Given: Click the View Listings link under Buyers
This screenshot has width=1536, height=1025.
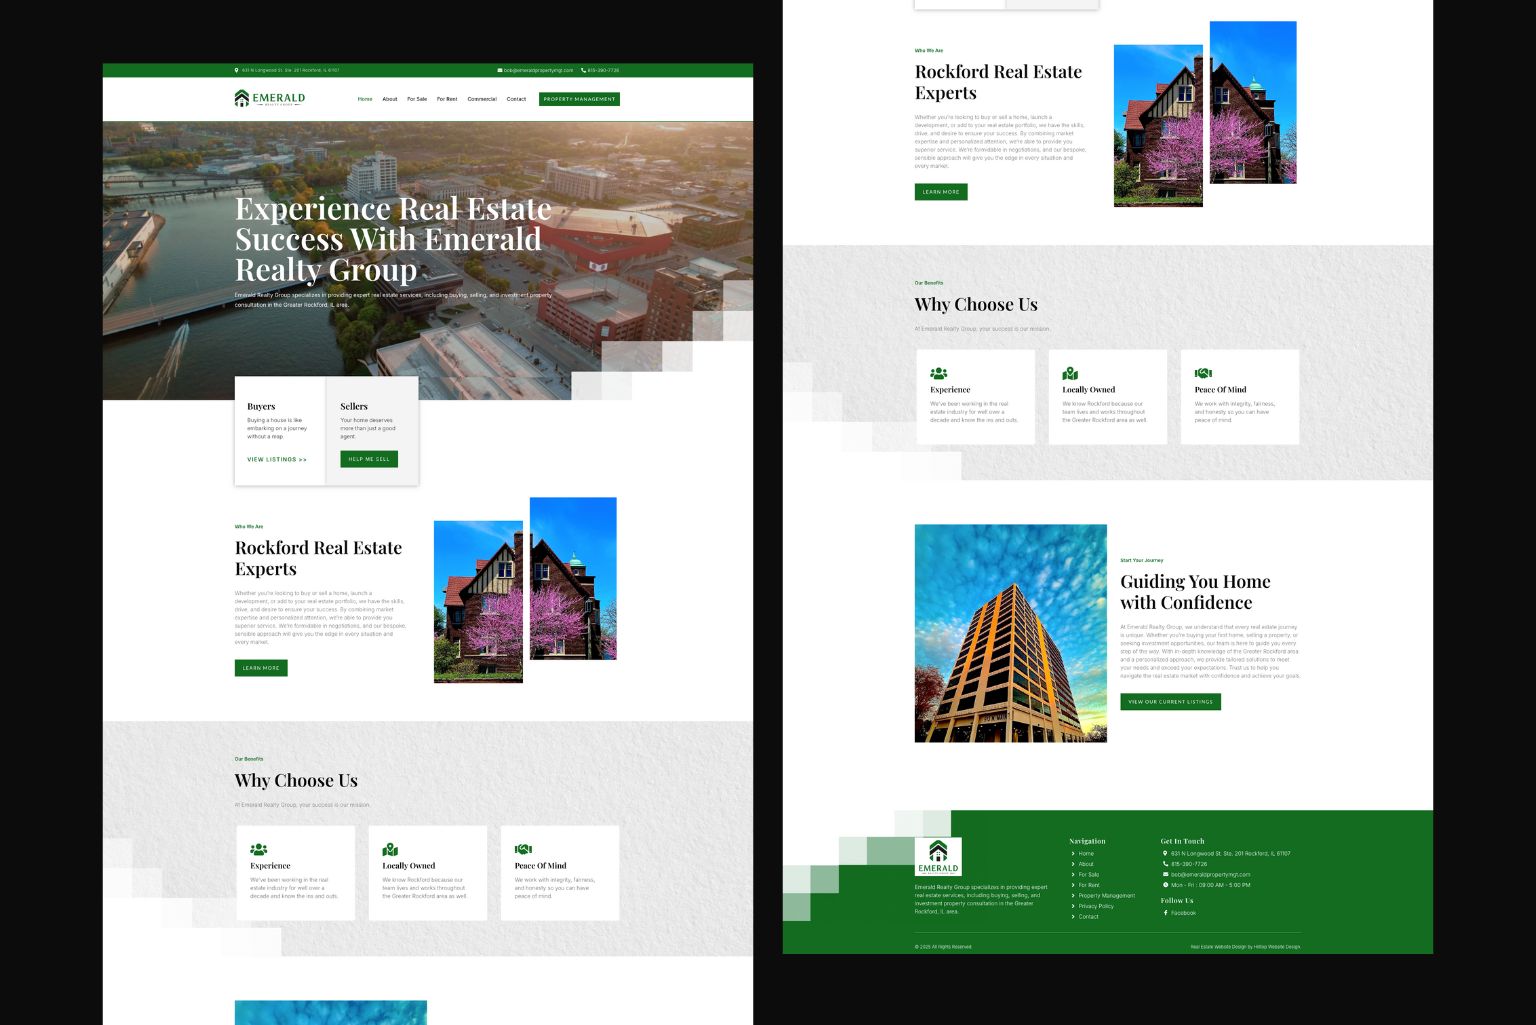Looking at the screenshot, I should (x=277, y=459).
